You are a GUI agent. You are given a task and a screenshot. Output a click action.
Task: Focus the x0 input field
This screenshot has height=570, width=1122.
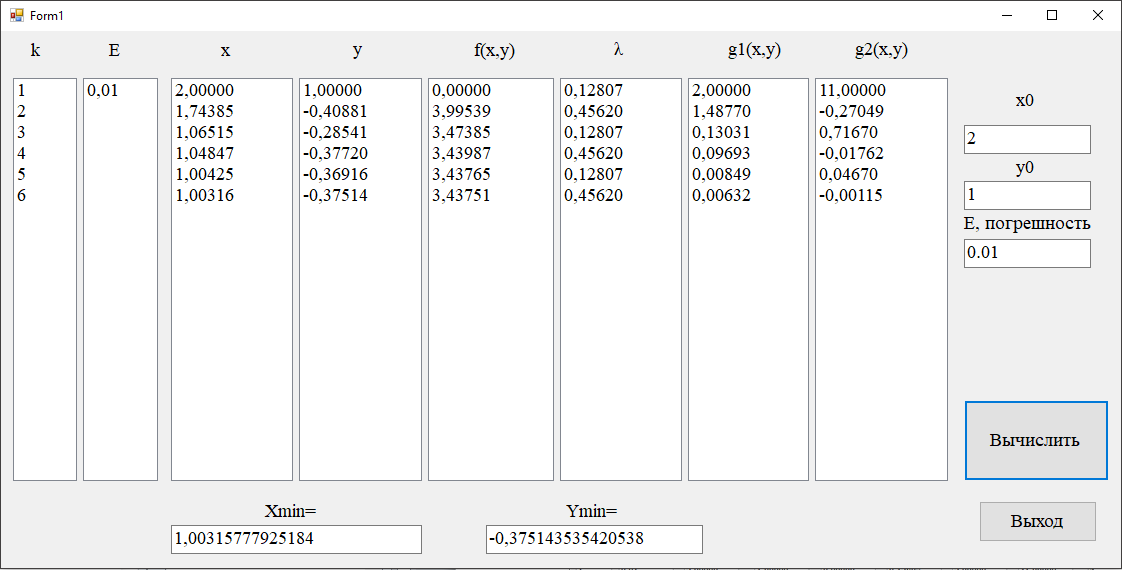point(1027,139)
